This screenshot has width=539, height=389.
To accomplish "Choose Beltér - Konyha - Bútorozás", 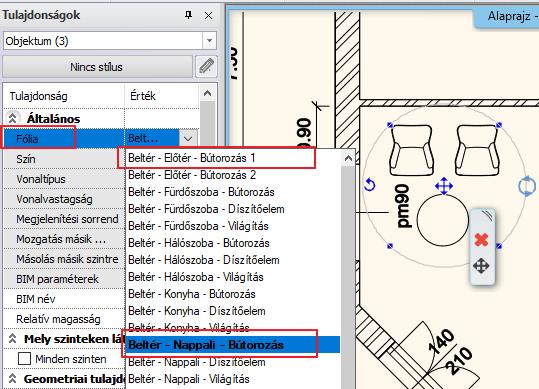I will (x=234, y=294).
